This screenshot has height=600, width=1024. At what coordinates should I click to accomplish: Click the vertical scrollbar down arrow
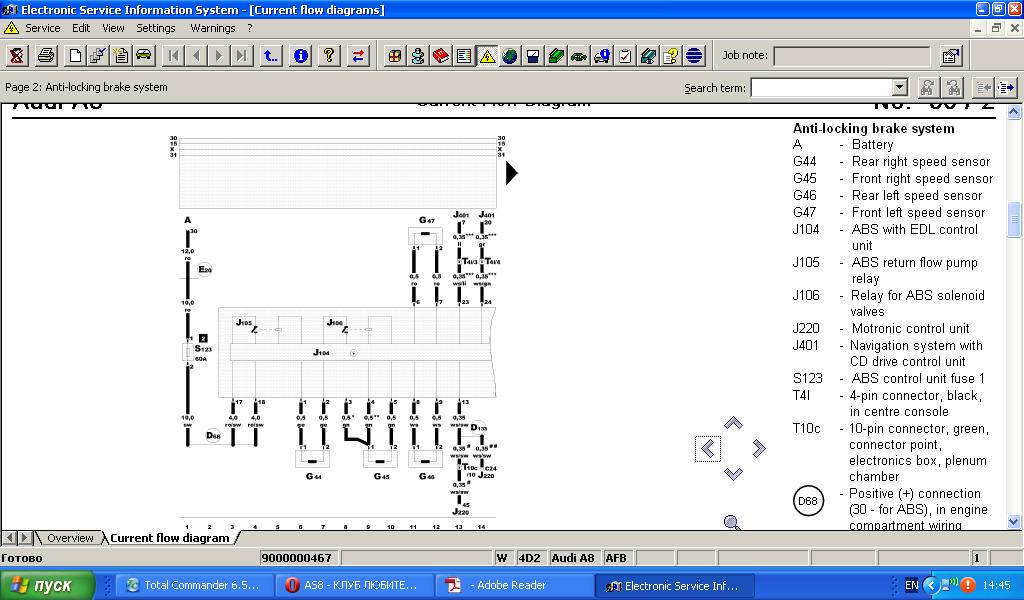pyautogui.click(x=1015, y=521)
